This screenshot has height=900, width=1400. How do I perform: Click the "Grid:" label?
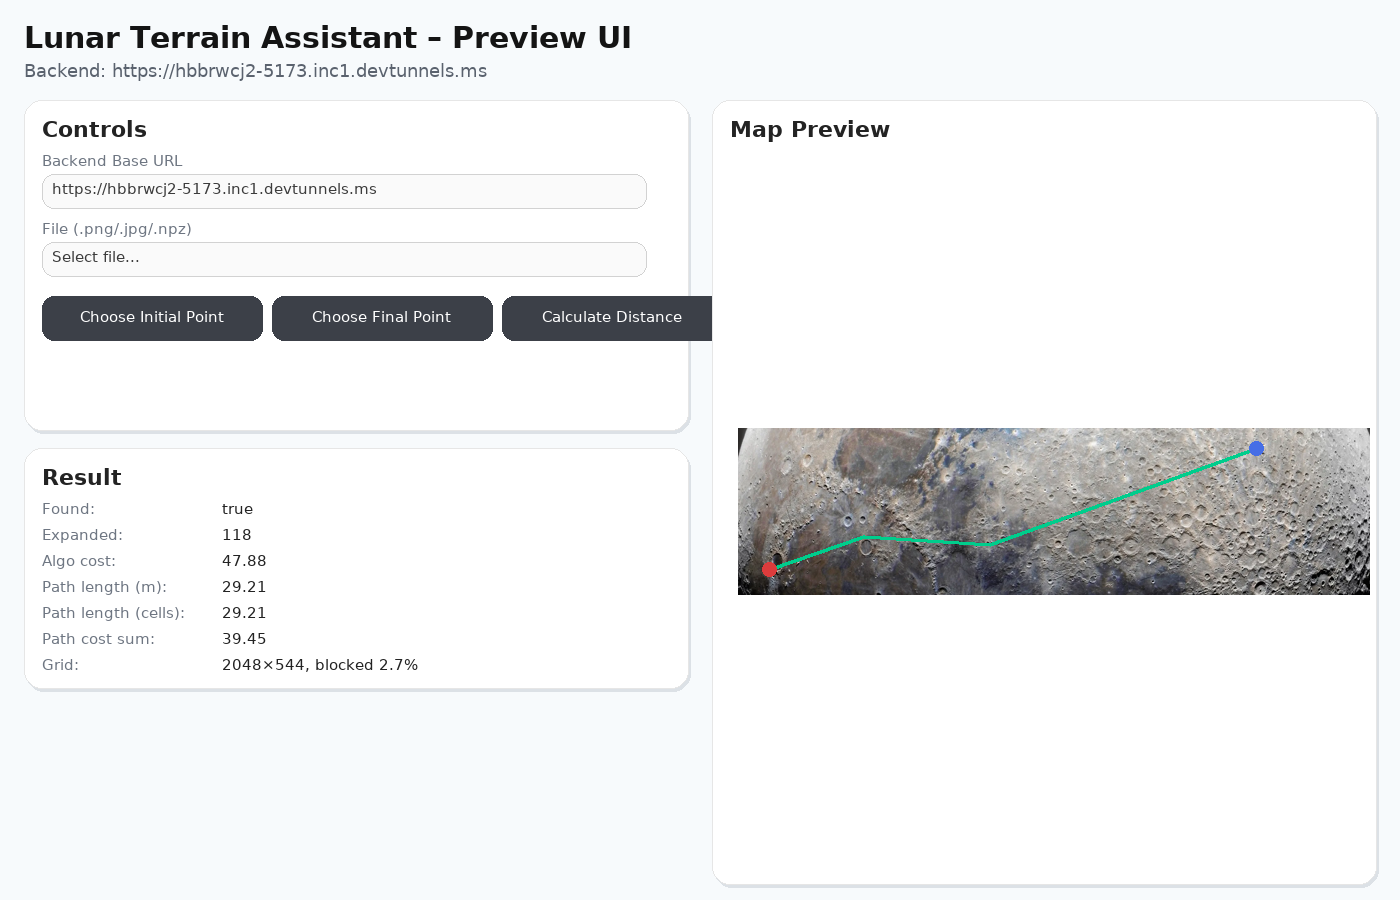tap(60, 665)
